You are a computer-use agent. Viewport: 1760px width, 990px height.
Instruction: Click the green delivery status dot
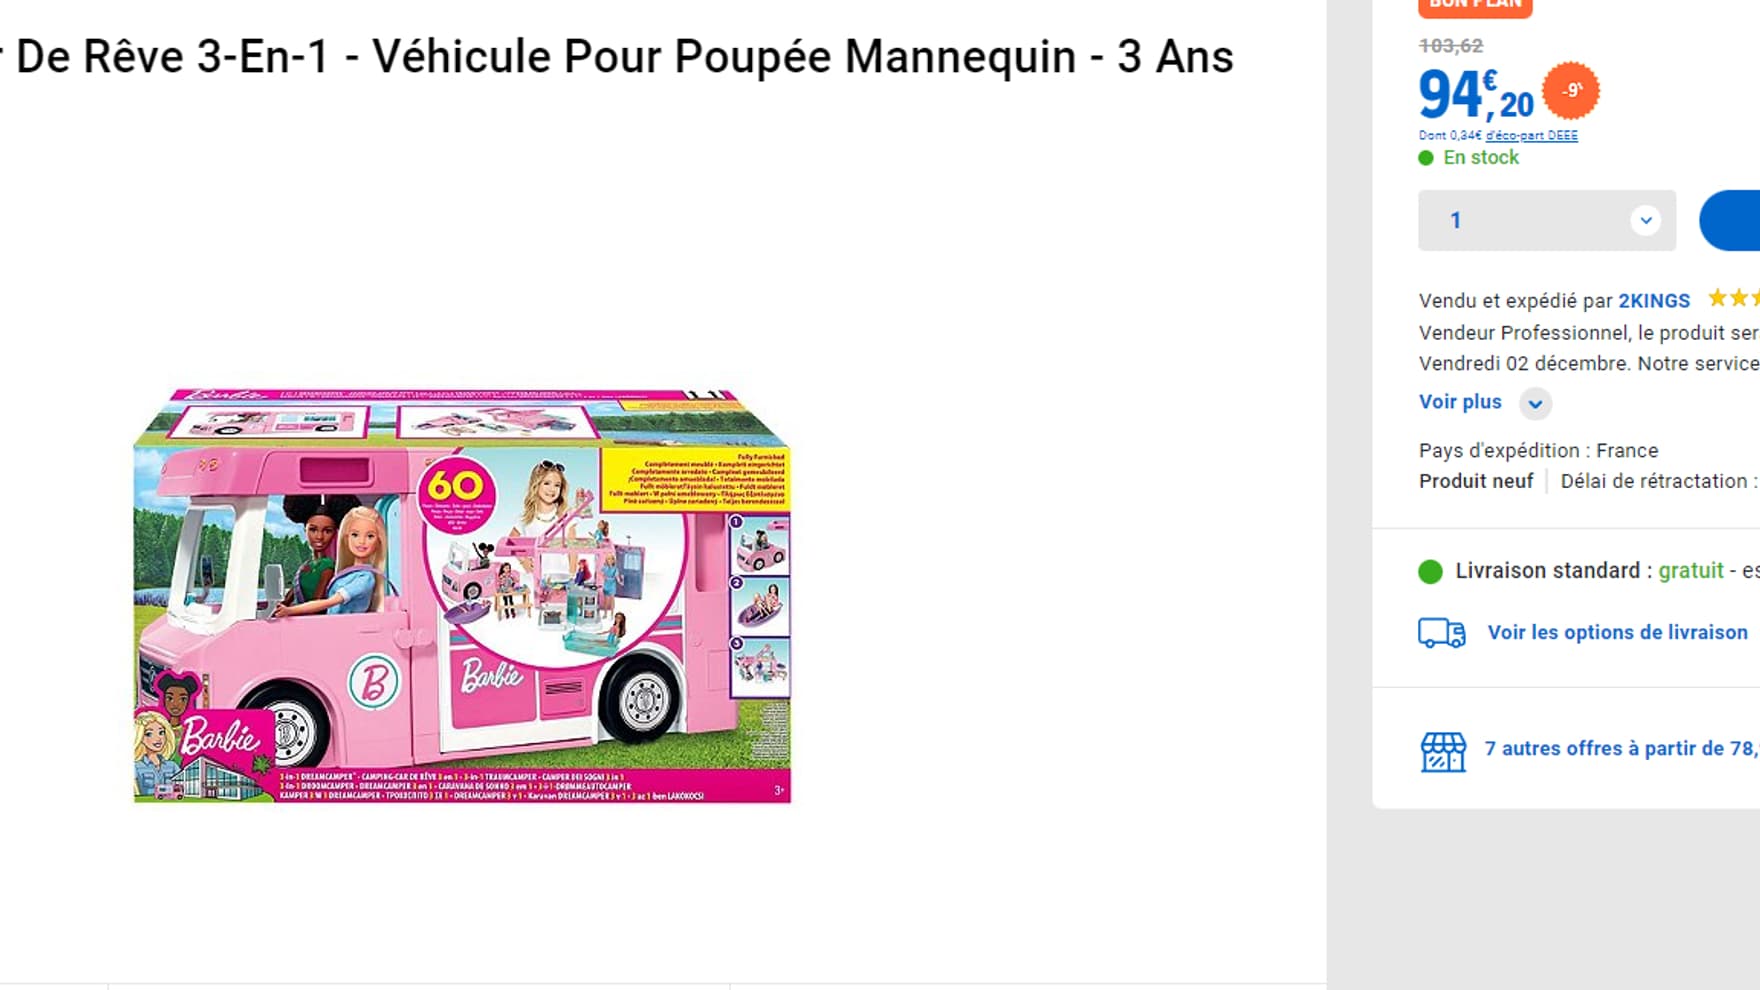tap(1431, 572)
